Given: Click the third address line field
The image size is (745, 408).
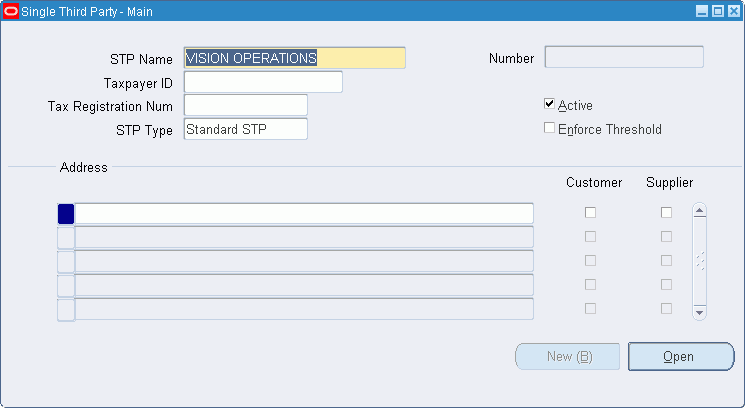Looking at the screenshot, I should (304, 261).
